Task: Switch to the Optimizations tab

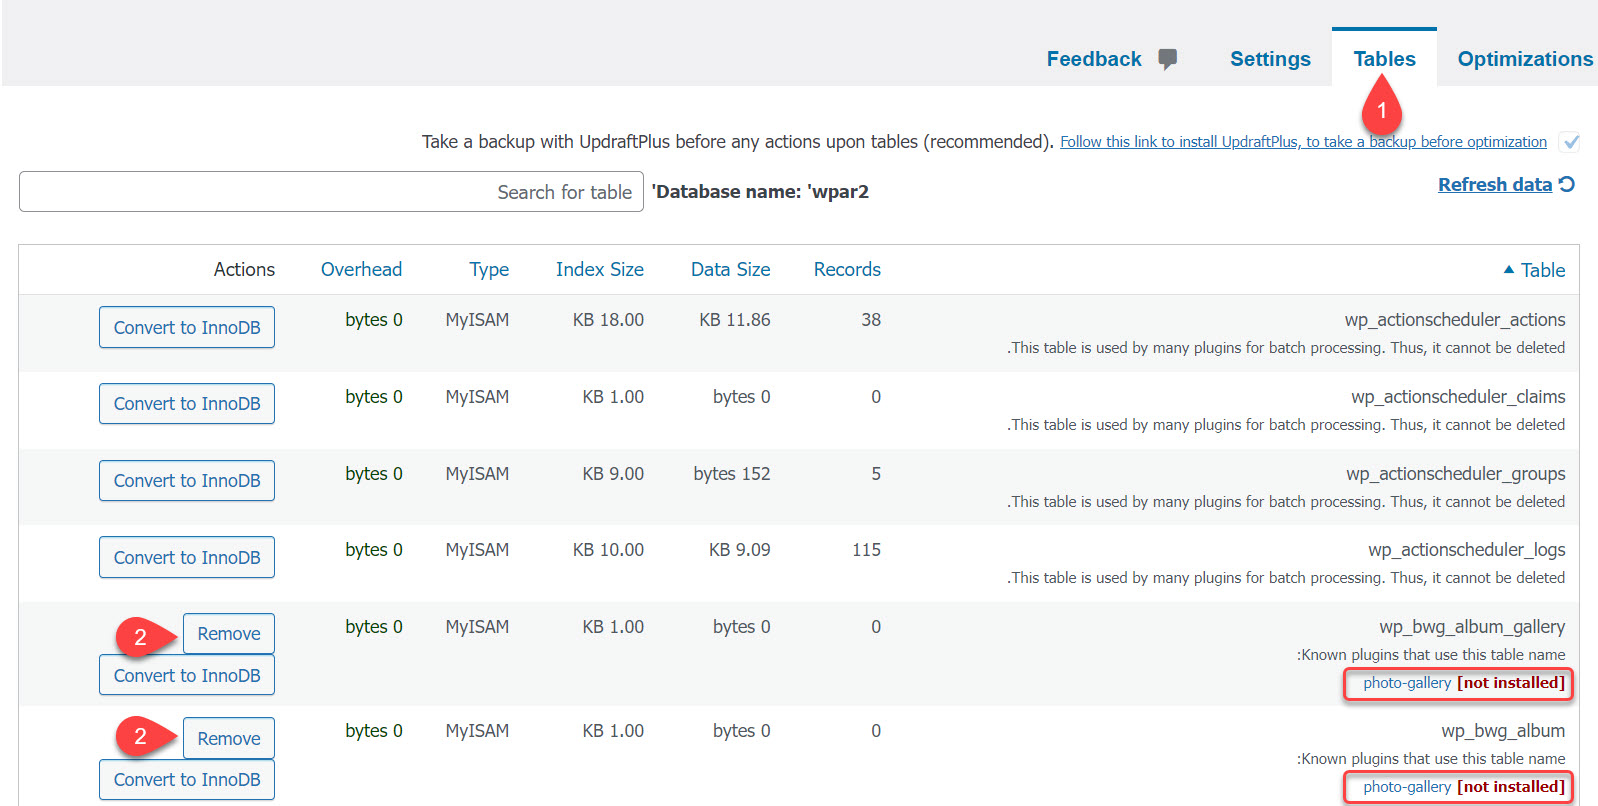Action: 1524,59
